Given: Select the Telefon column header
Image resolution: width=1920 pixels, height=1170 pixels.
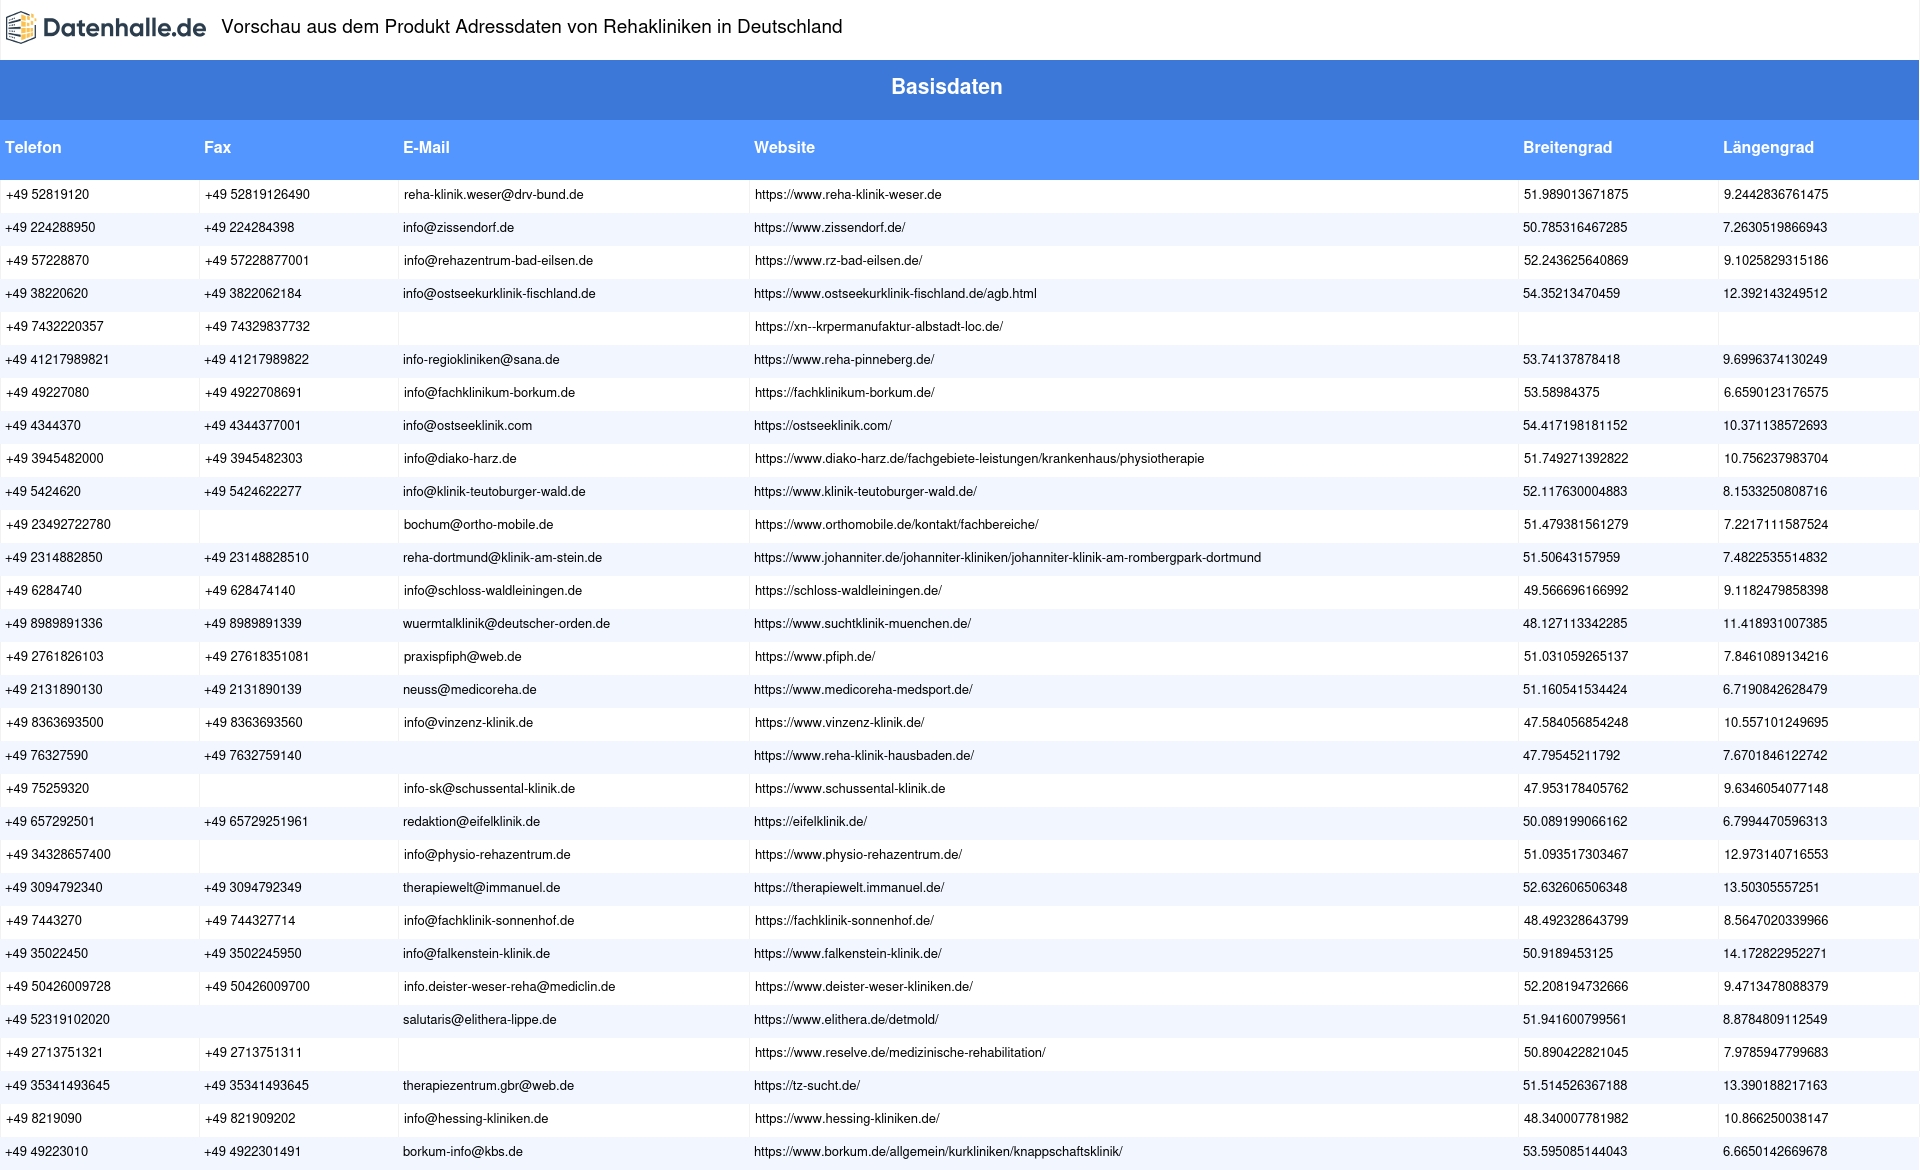Looking at the screenshot, I should tap(33, 148).
